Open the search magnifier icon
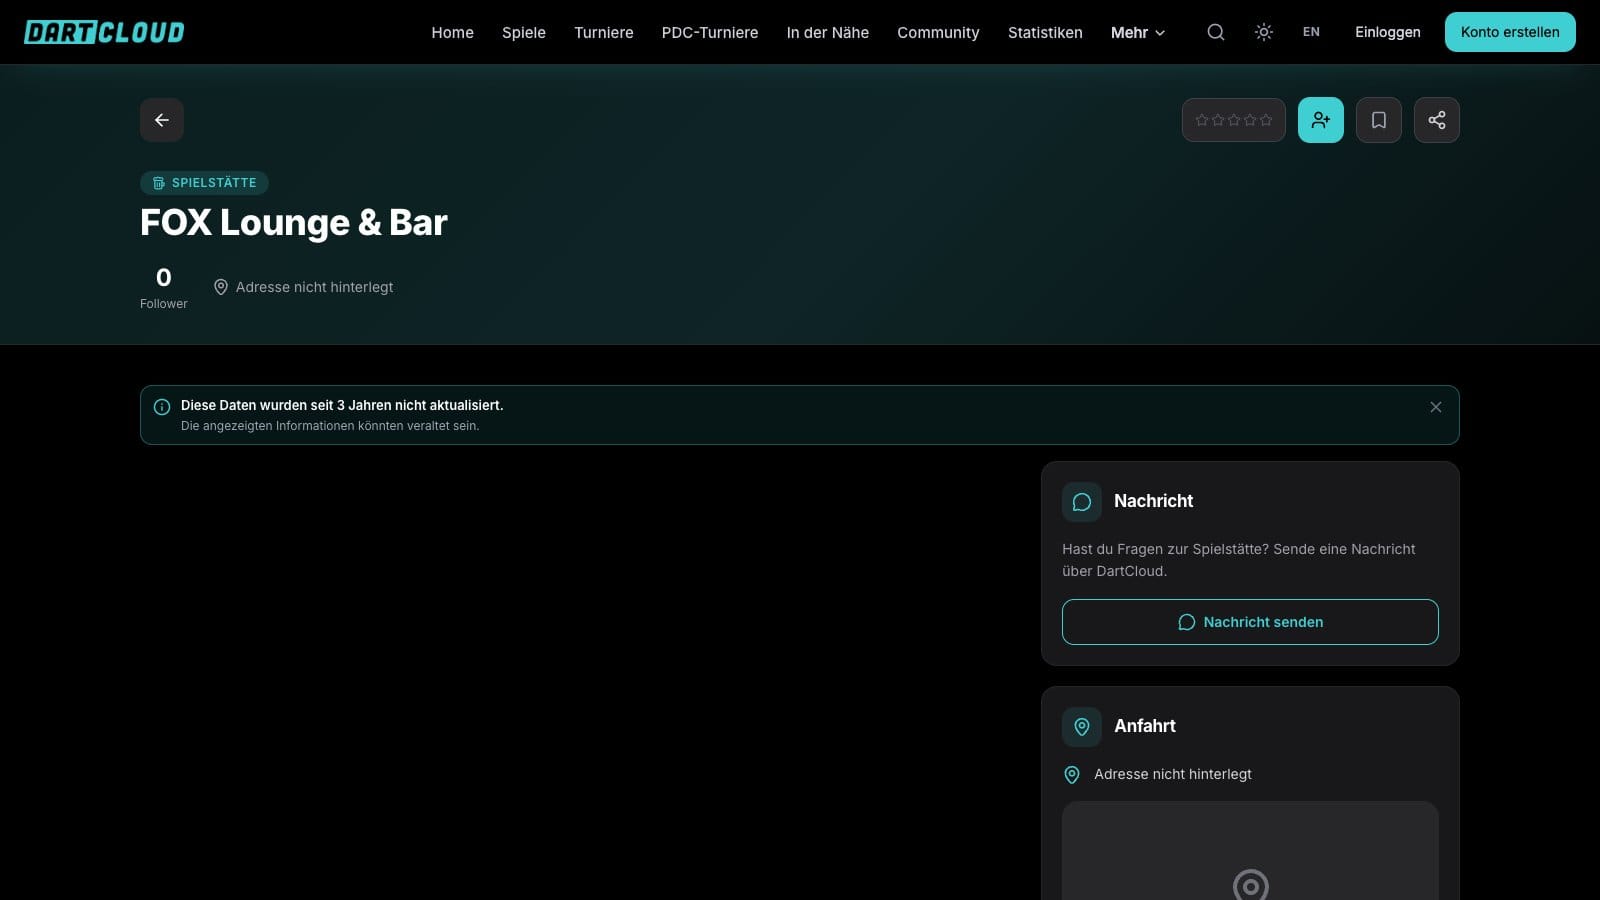The width and height of the screenshot is (1600, 900). pyautogui.click(x=1216, y=32)
